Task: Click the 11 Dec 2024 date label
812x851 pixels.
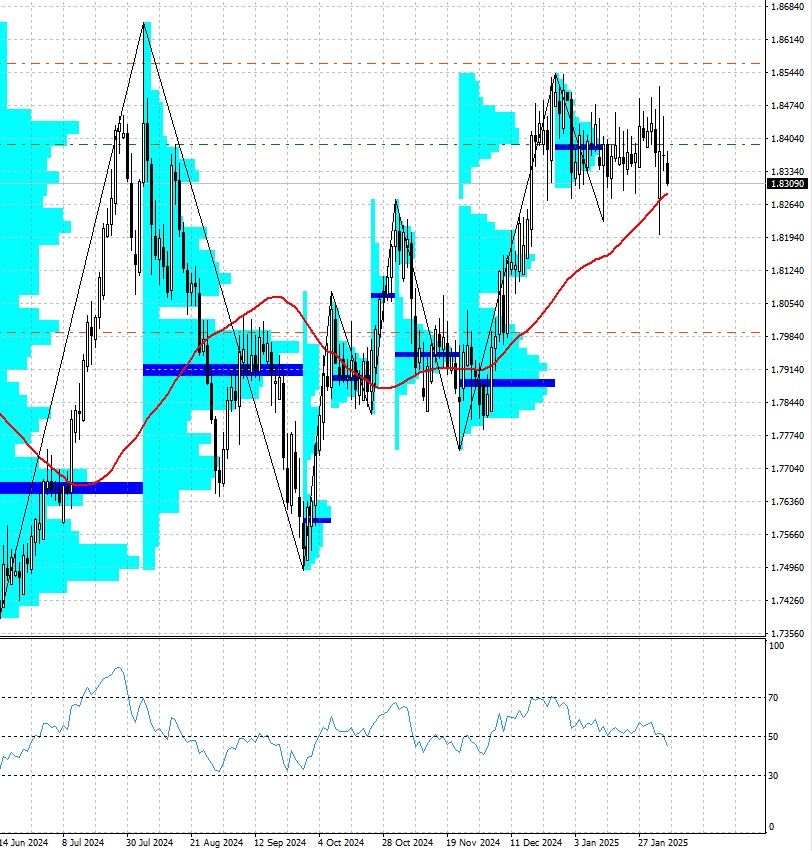Action: point(536,842)
